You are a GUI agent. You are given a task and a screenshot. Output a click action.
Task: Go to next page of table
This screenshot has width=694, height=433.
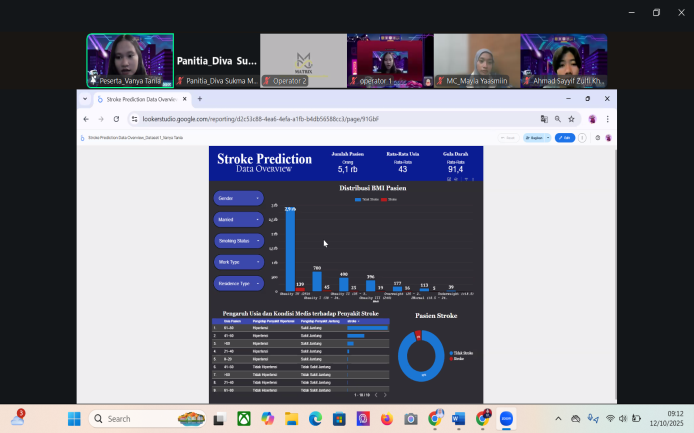[x=385, y=395]
